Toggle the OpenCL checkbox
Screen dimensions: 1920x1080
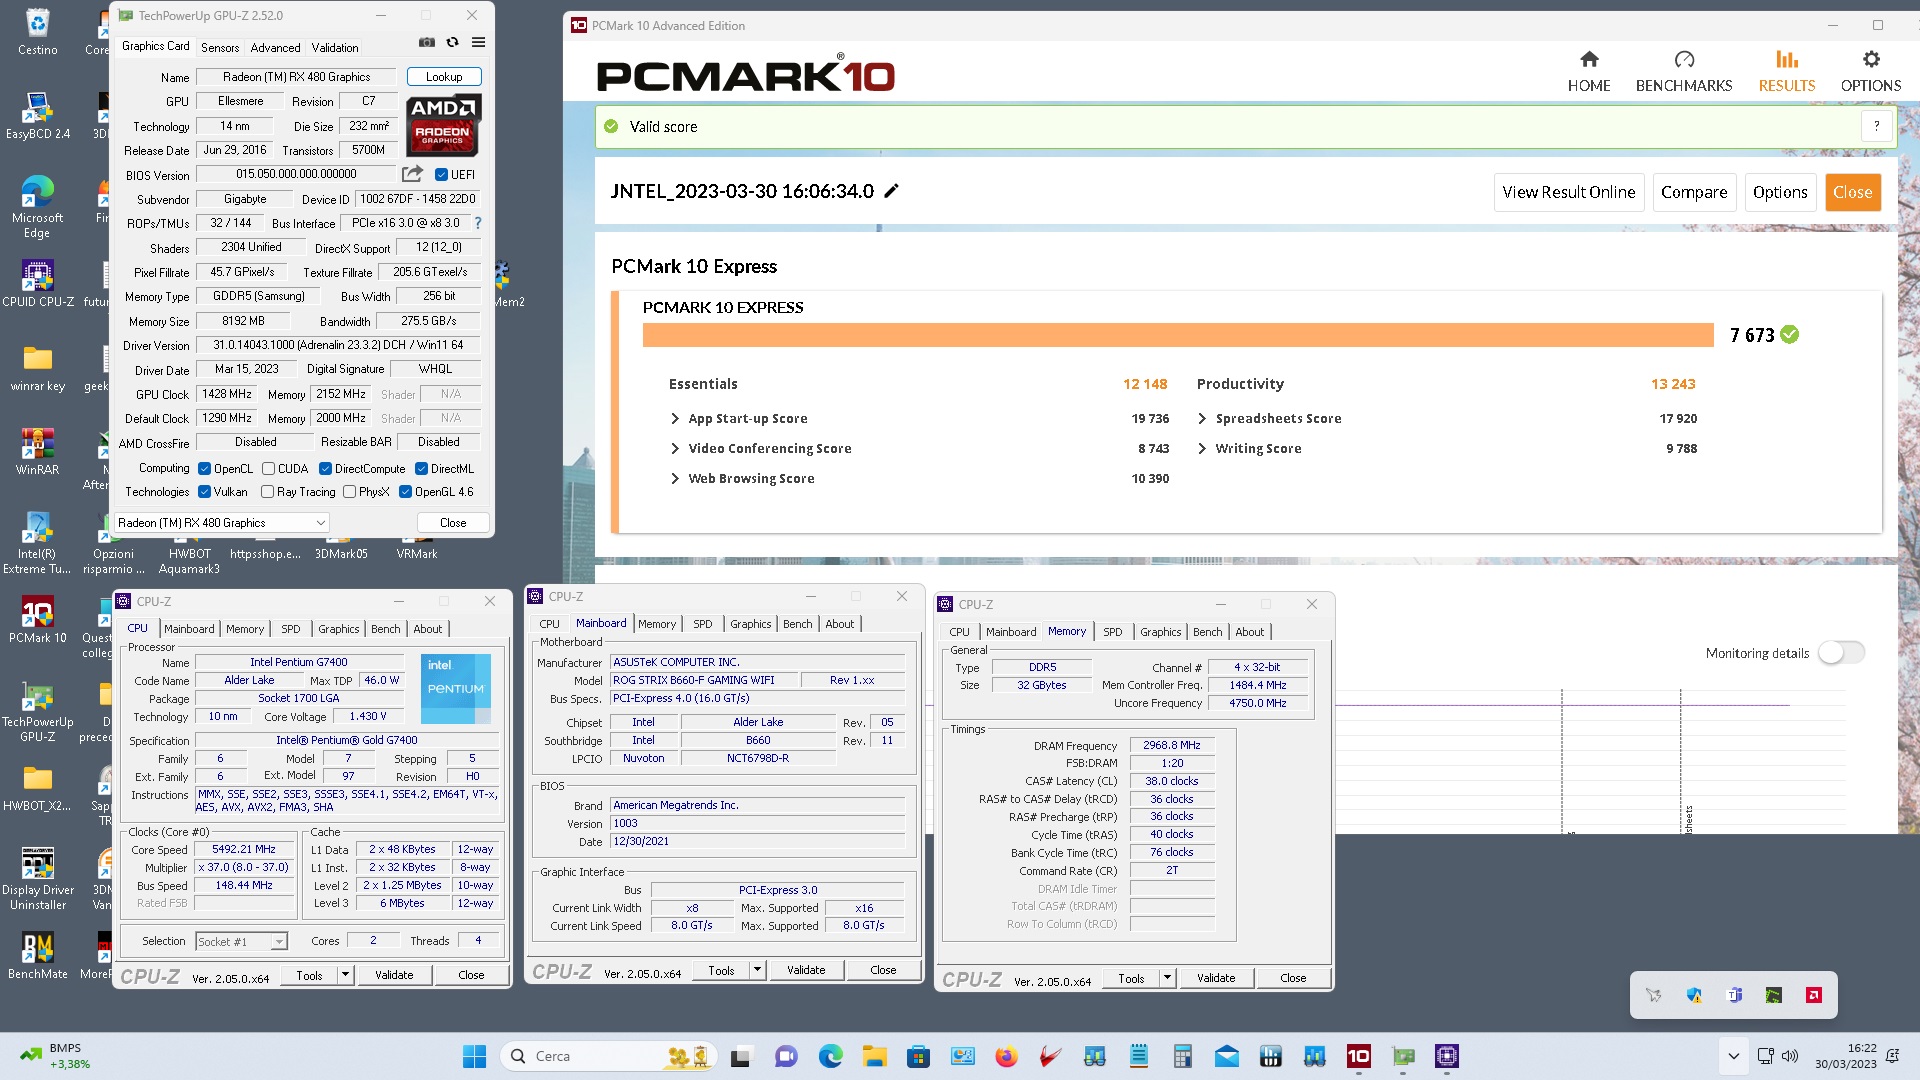[204, 468]
